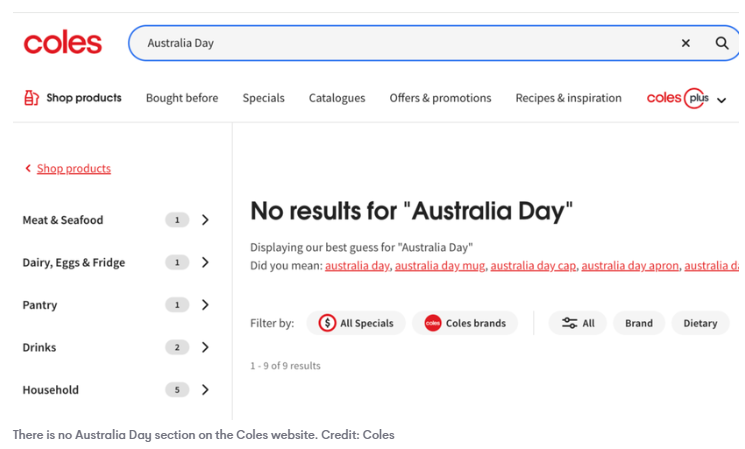Open Recipes & inspiration

568,98
